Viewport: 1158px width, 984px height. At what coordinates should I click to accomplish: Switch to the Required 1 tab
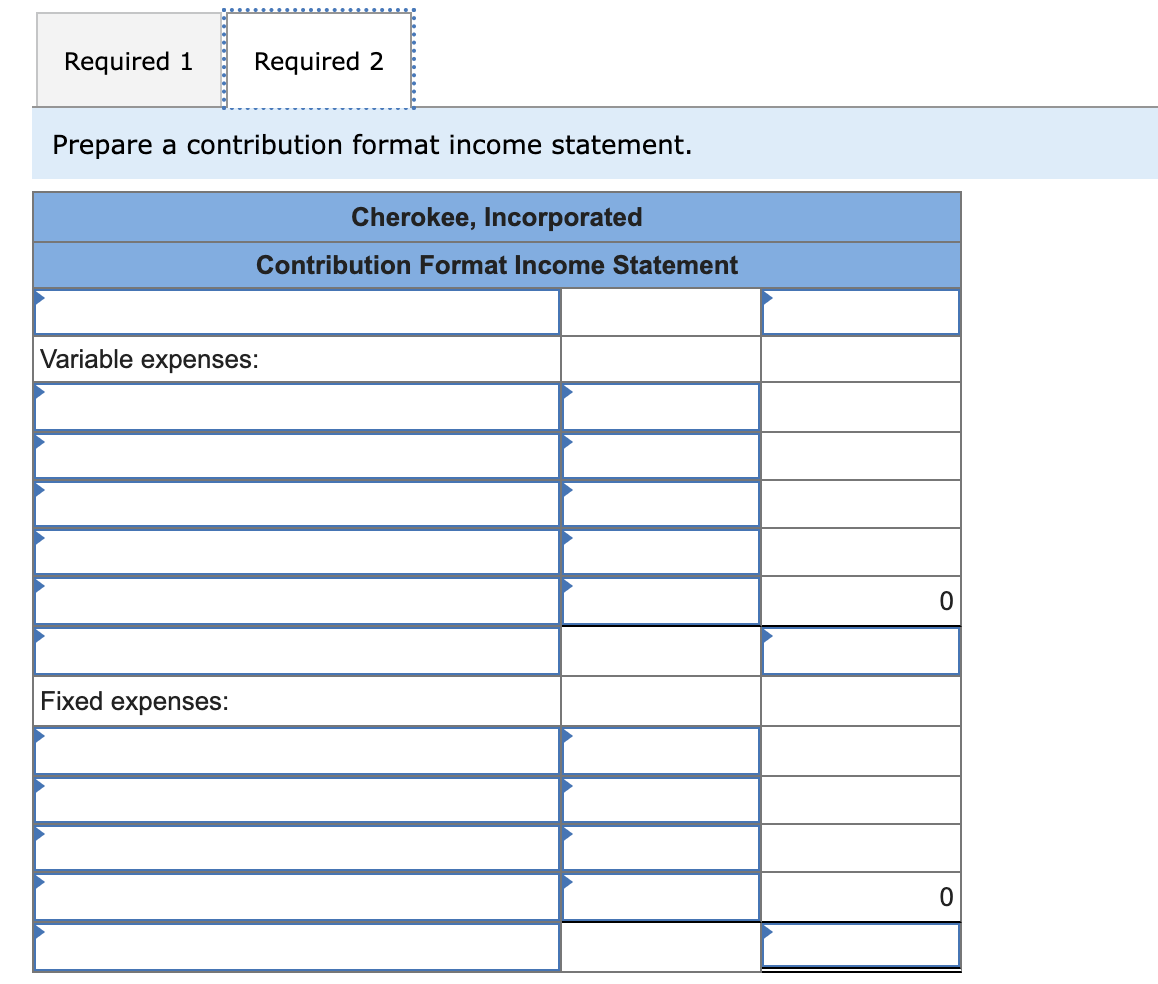[x=129, y=61]
